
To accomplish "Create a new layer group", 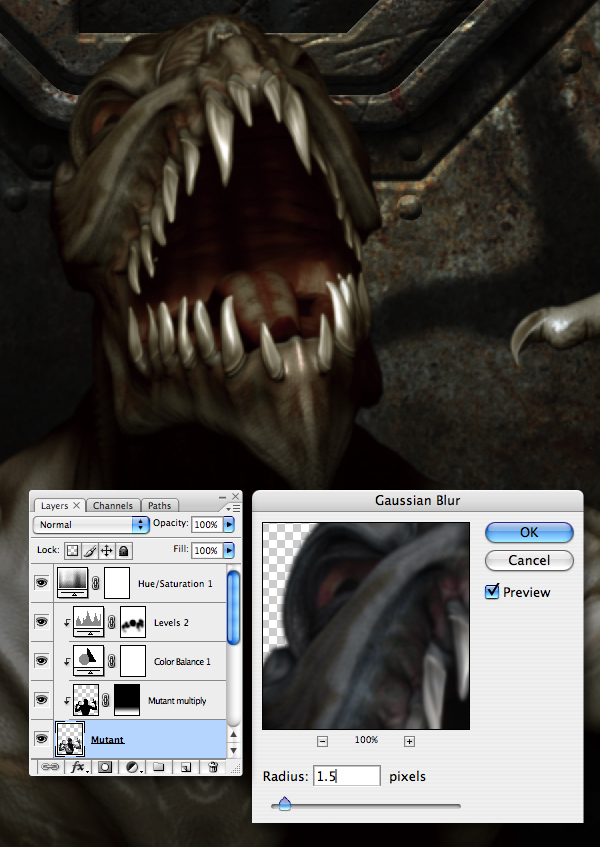I will (158, 767).
